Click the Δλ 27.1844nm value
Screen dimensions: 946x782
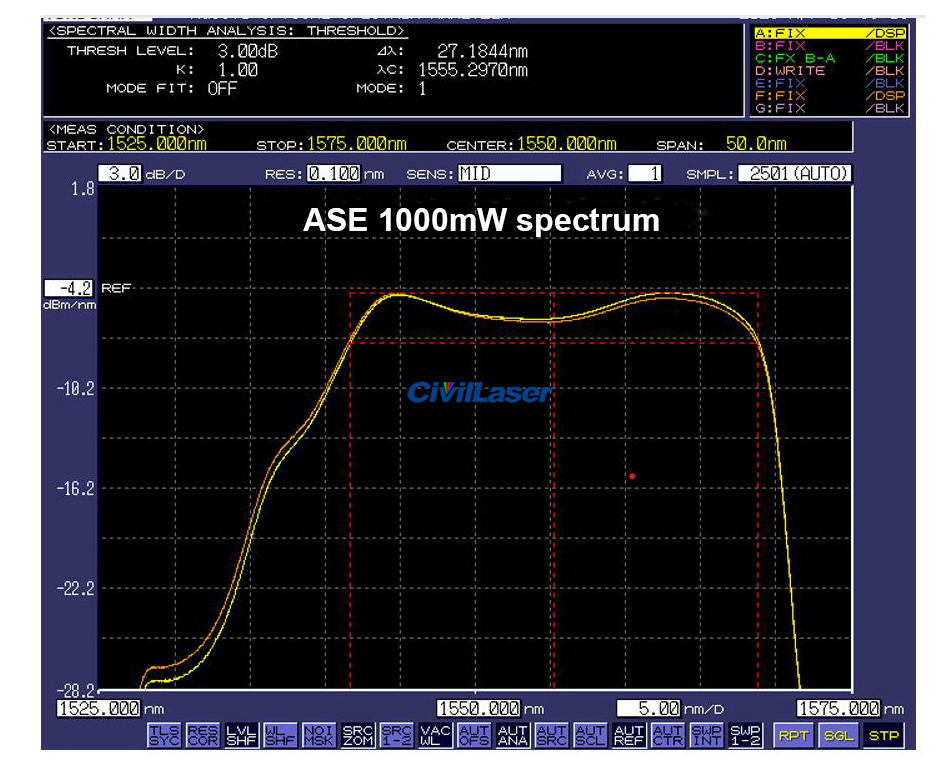pos(483,51)
